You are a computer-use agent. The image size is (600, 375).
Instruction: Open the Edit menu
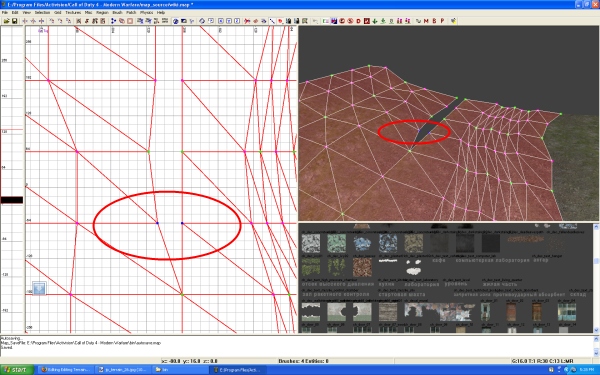point(15,12)
